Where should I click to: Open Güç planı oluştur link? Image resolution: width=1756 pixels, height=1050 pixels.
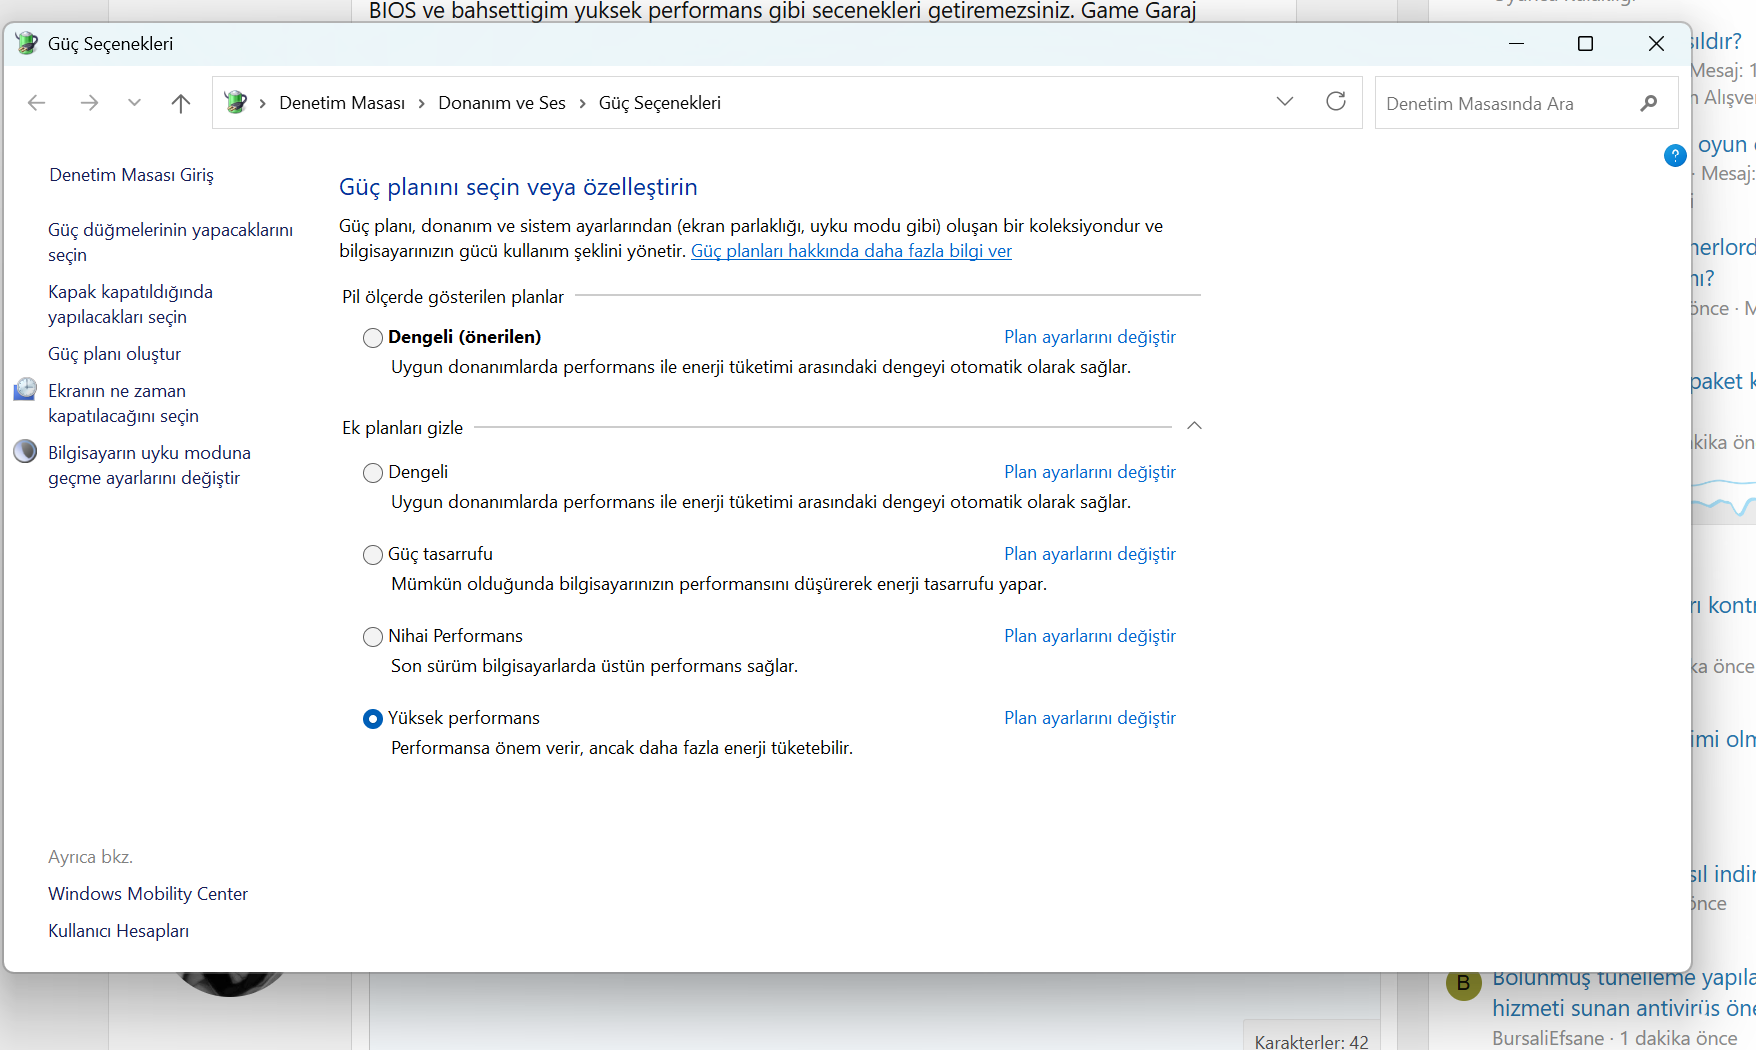(x=115, y=354)
